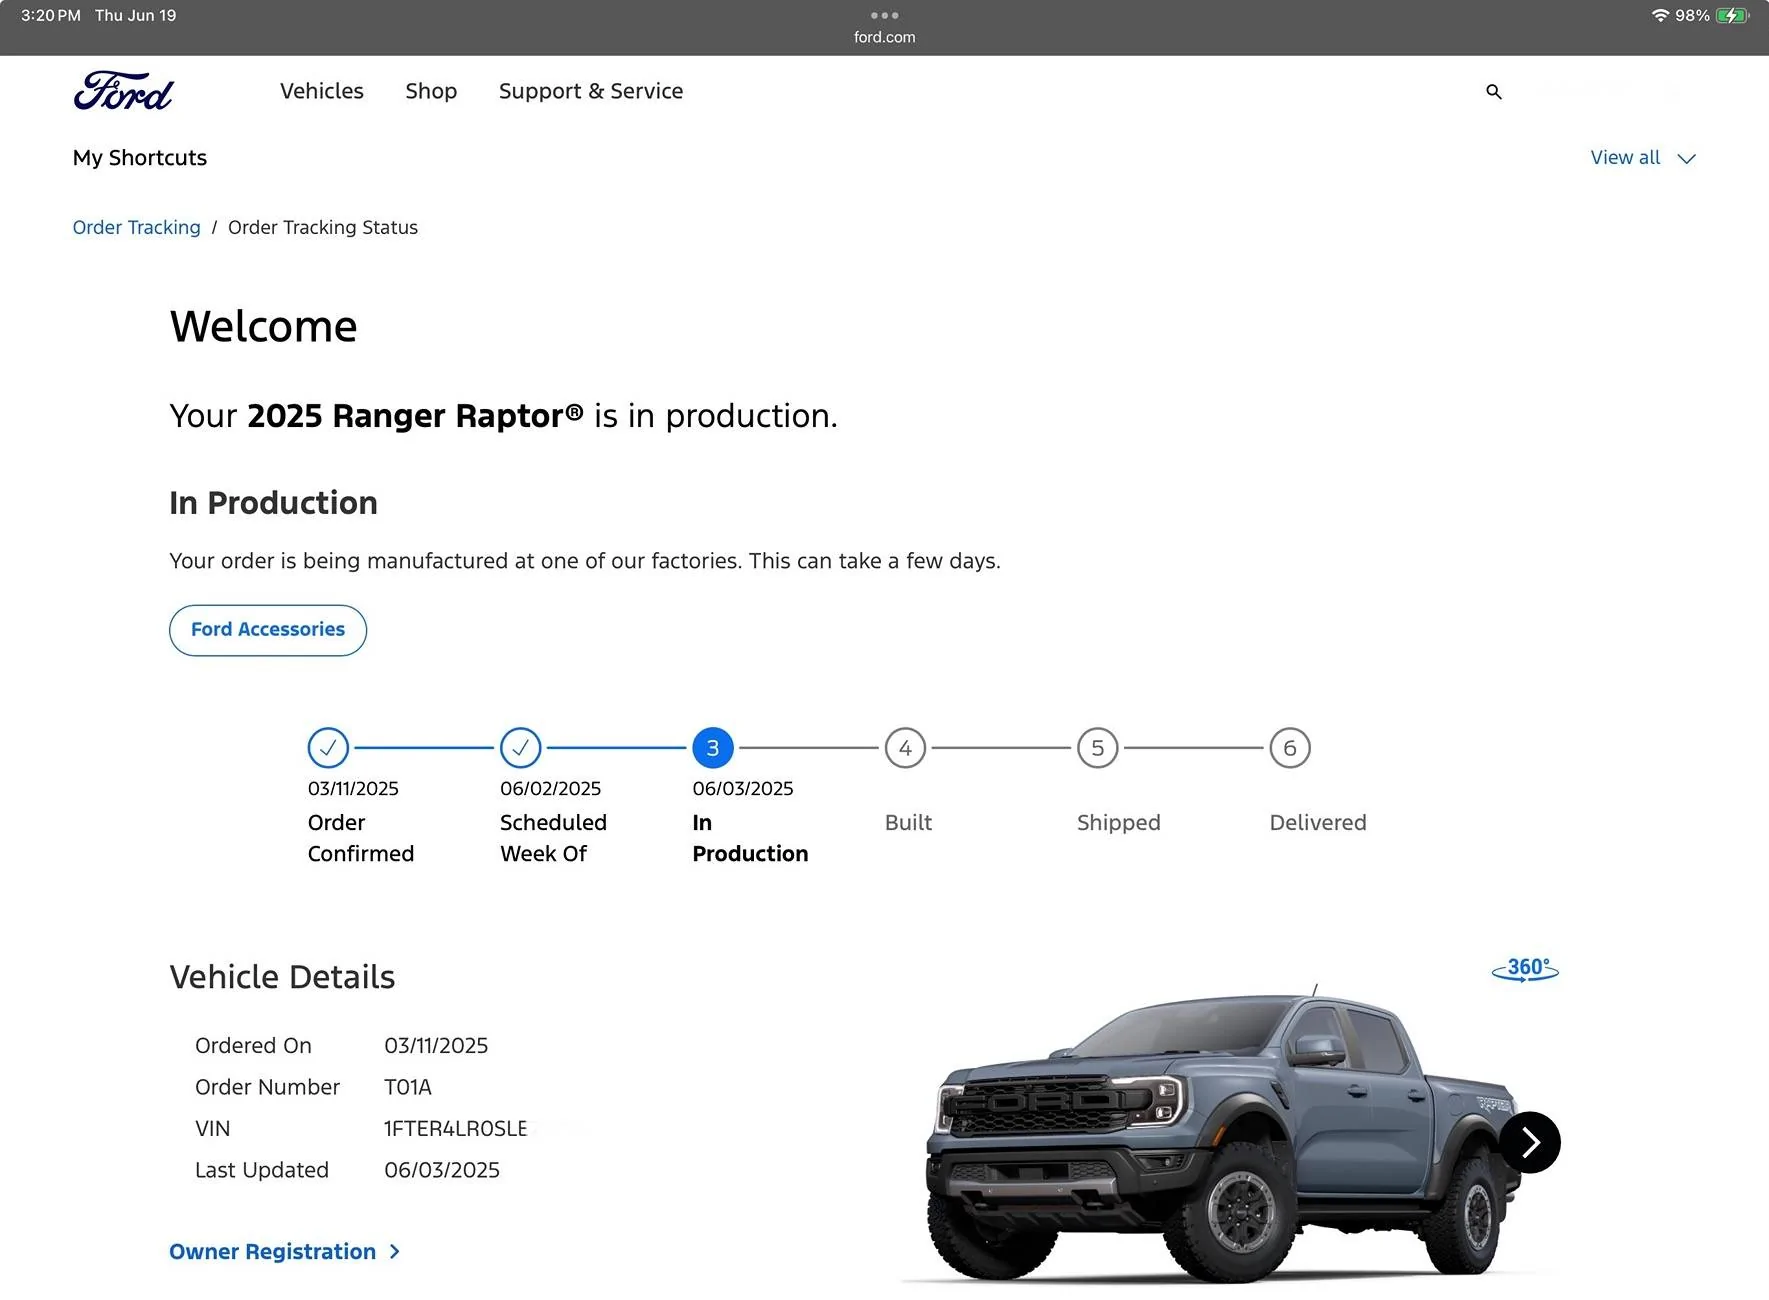Click the Ford Accessories button
Viewport: 1769px width, 1300px height.
(268, 630)
